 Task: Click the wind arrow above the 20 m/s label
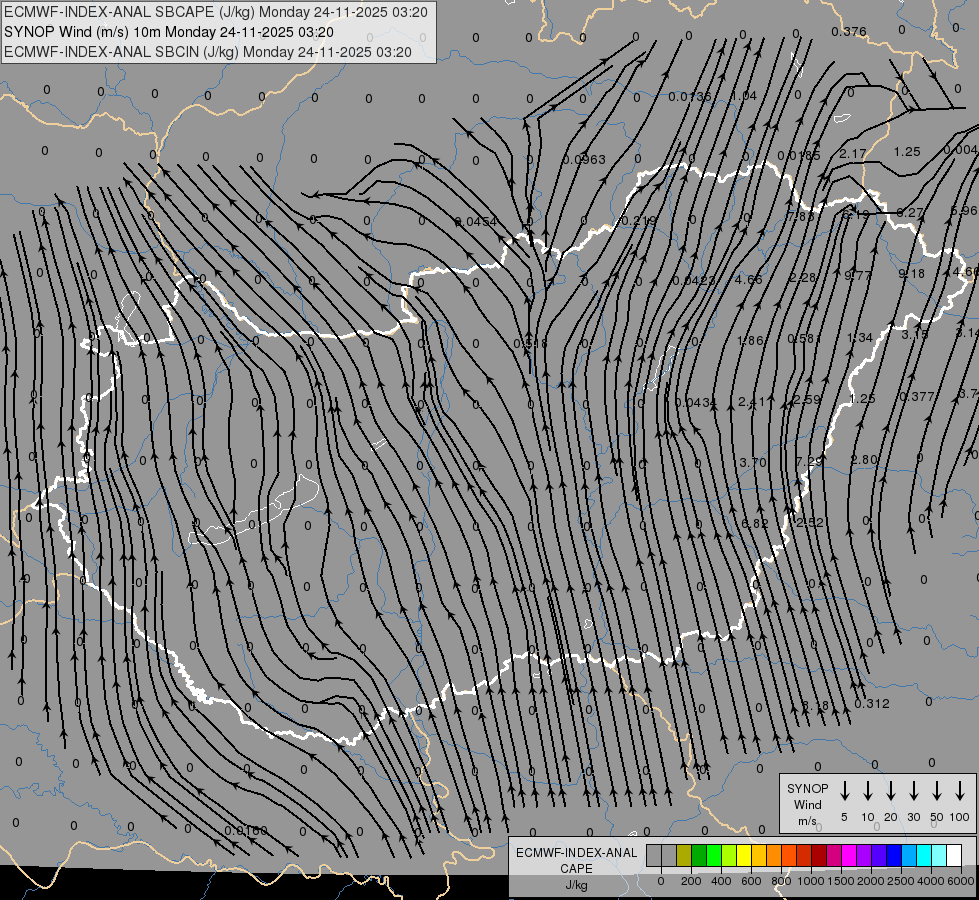[x=891, y=791]
